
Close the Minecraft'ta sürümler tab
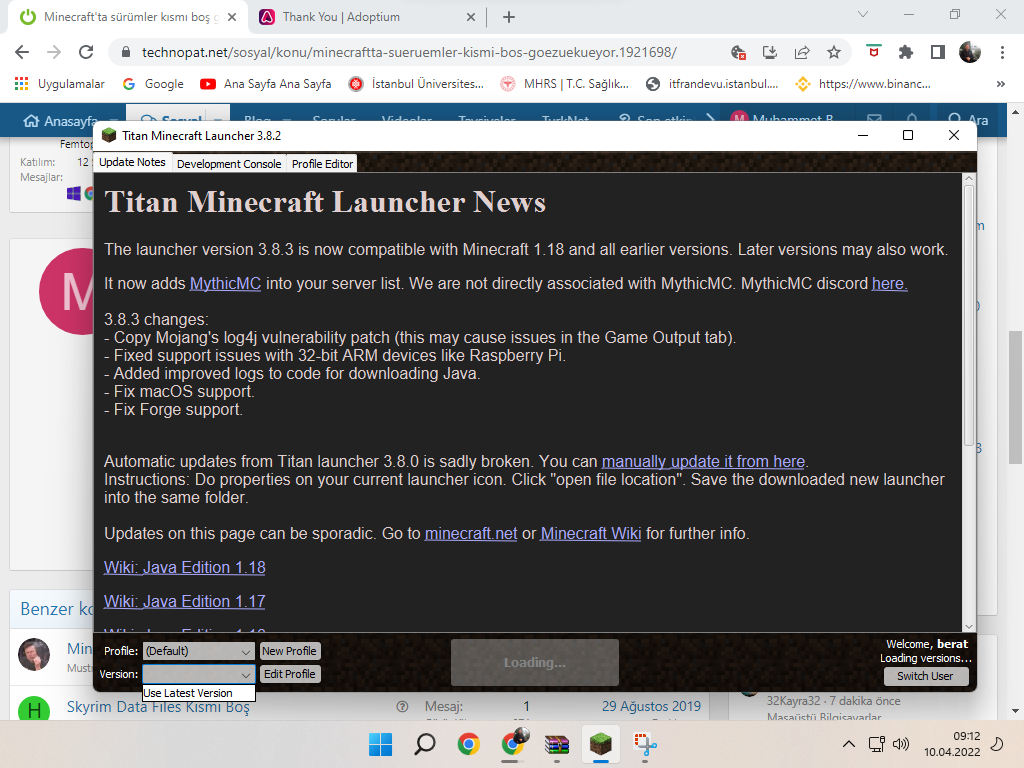tap(232, 17)
